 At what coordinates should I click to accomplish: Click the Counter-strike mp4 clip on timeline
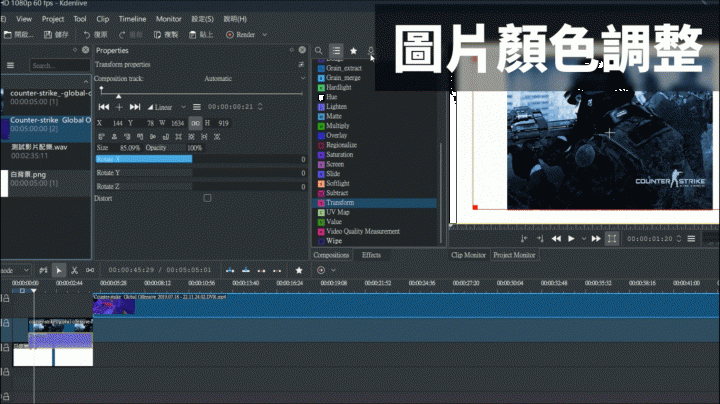click(x=406, y=305)
